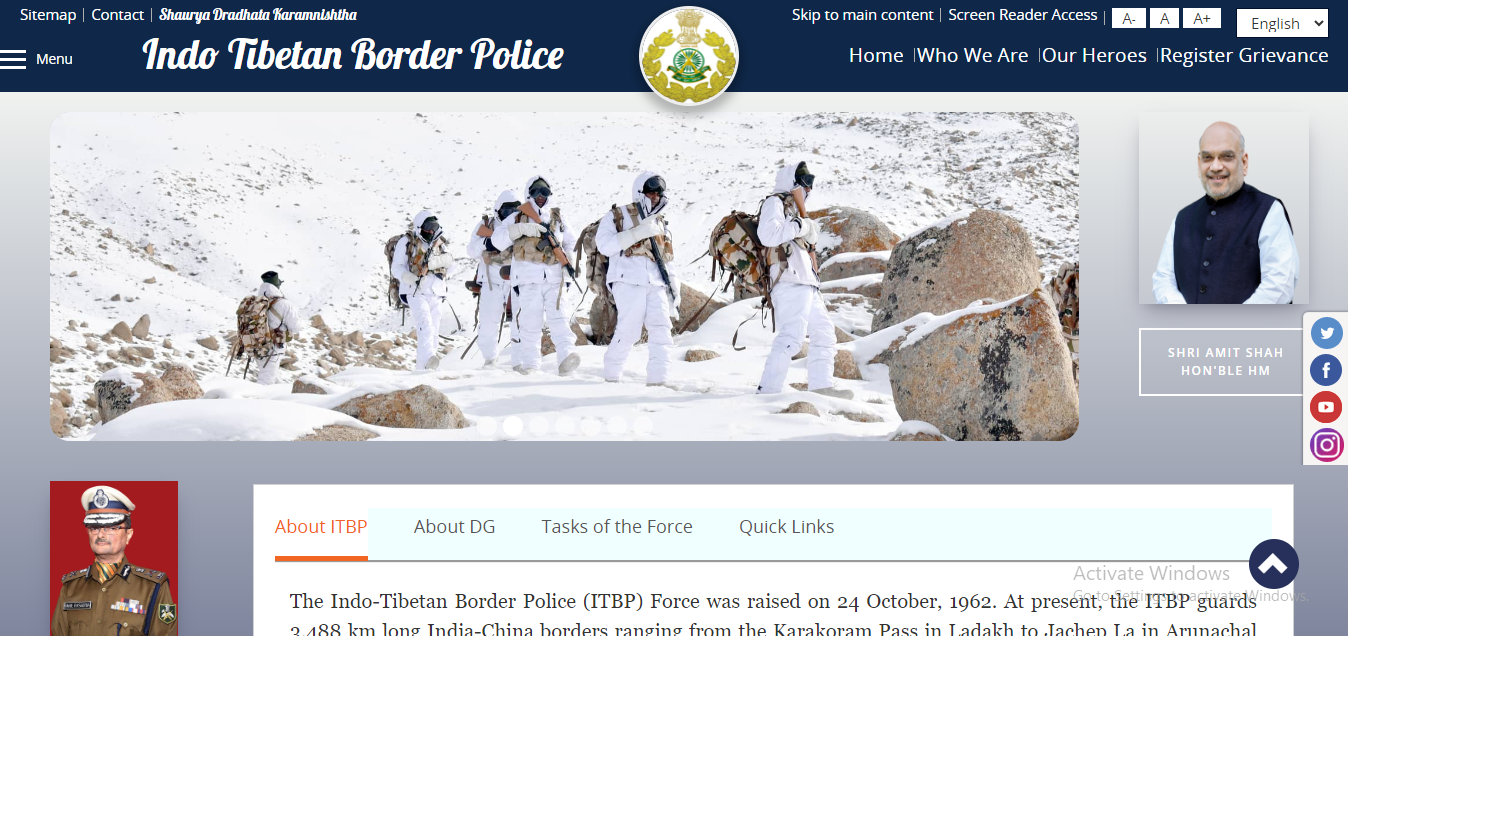Viewport: 1504px width, 836px height.
Task: Decrease font size with A- button
Action: (1128, 18)
